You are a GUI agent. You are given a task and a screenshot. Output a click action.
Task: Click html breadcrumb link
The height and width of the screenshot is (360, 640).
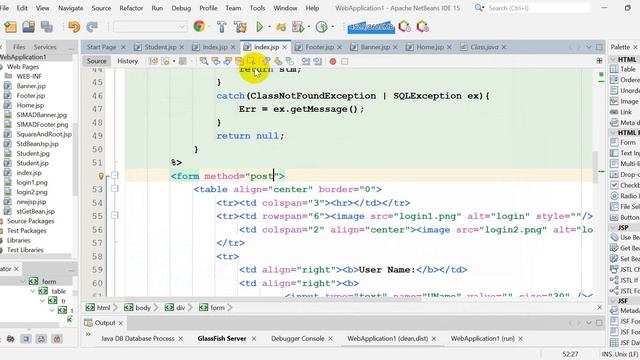(x=103, y=308)
